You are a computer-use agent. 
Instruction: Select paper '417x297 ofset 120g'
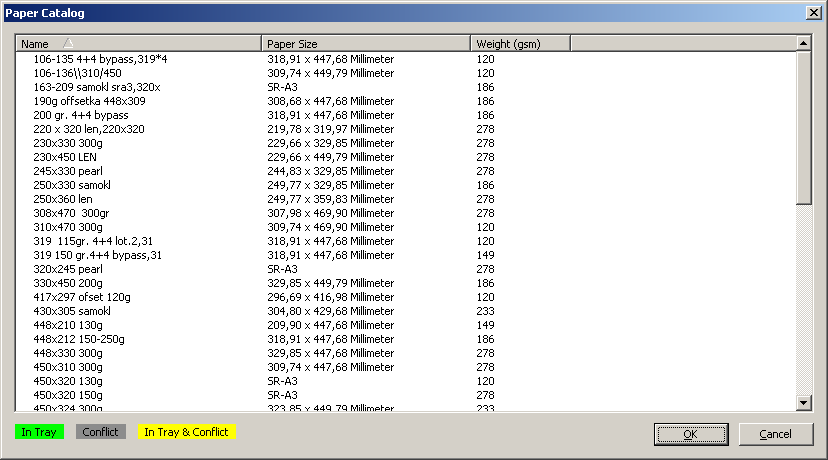(82, 297)
